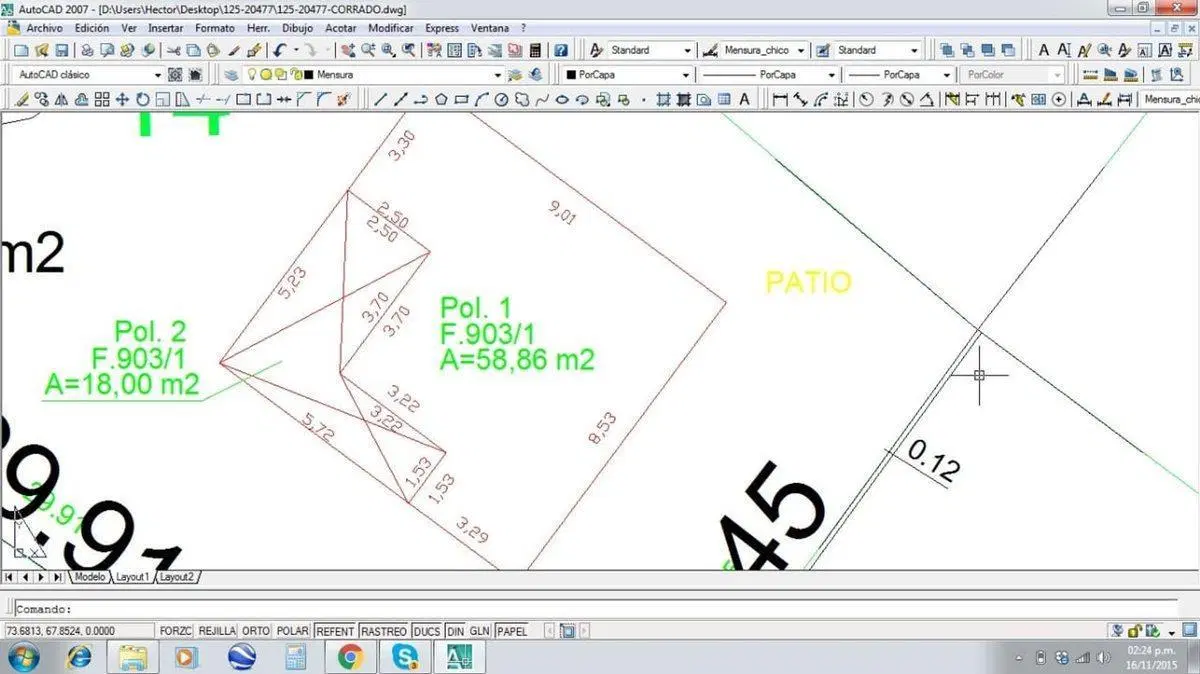Image resolution: width=1200 pixels, height=674 pixels.
Task: Click the Pan realtime icon
Action: 347,50
